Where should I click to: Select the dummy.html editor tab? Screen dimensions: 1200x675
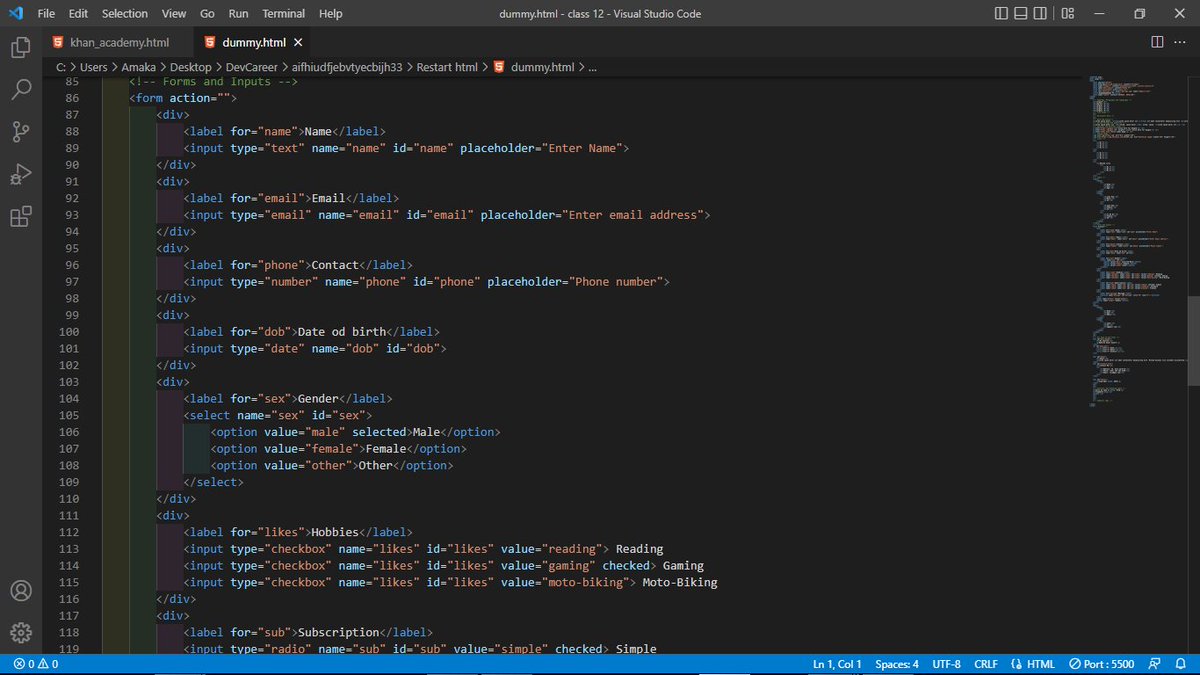click(x=253, y=42)
